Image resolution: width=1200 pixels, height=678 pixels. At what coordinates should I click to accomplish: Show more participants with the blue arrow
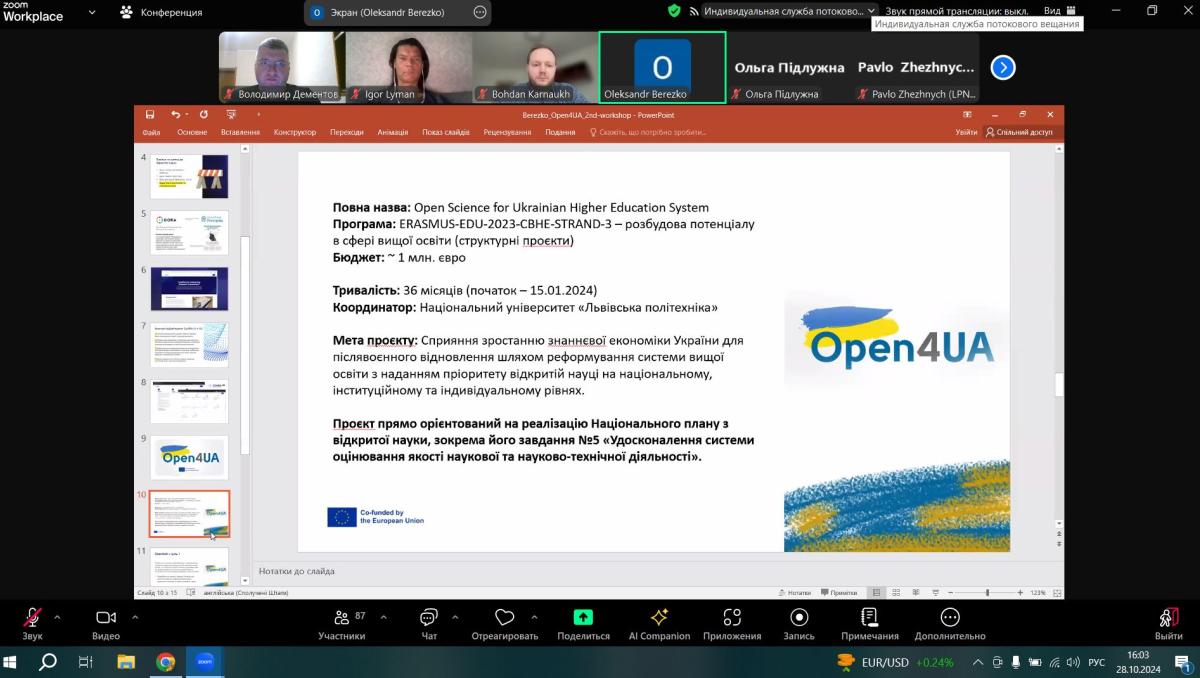[x=1003, y=67]
